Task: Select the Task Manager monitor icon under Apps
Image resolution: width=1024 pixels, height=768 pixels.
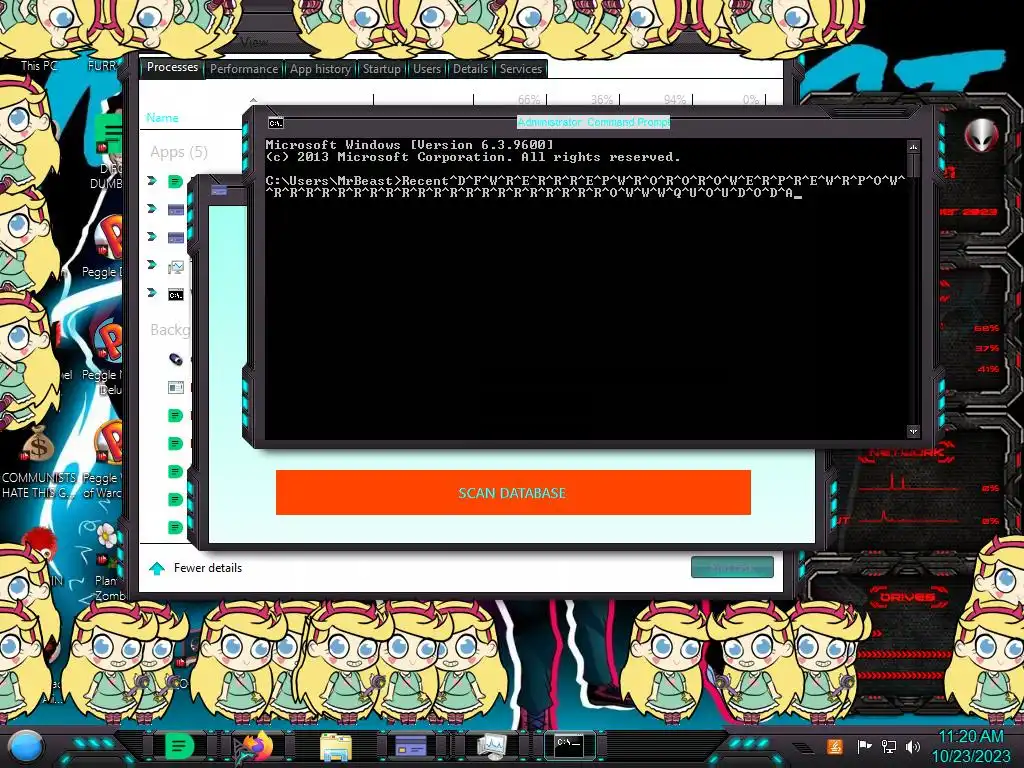Action: point(176,266)
